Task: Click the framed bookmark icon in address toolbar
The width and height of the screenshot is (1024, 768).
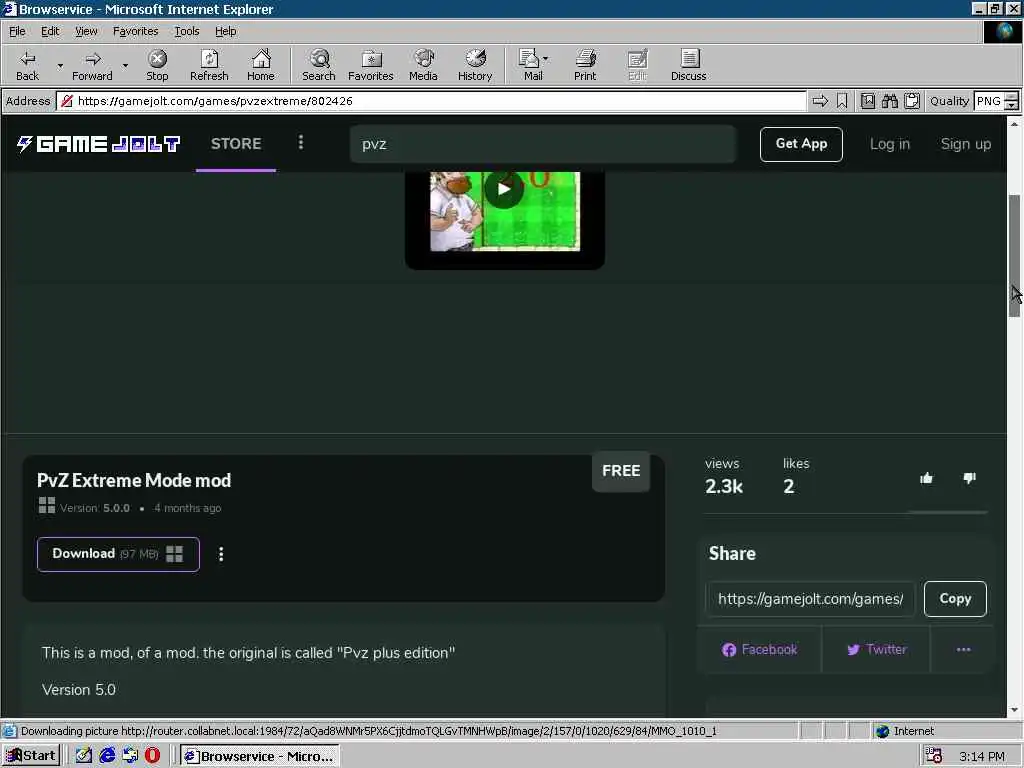Action: [x=867, y=101]
